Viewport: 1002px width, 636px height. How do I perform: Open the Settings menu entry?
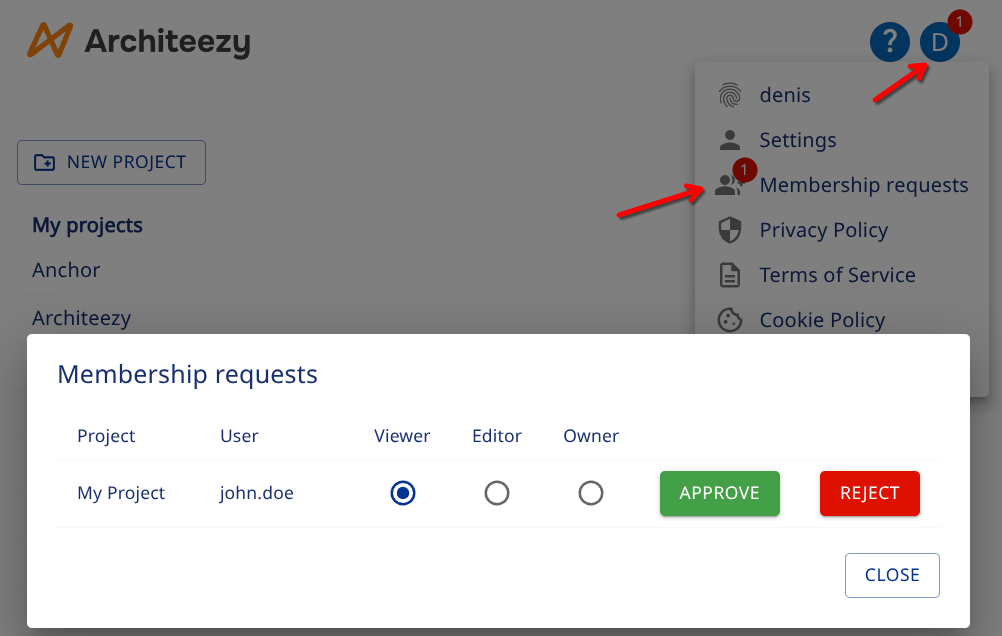[797, 140]
